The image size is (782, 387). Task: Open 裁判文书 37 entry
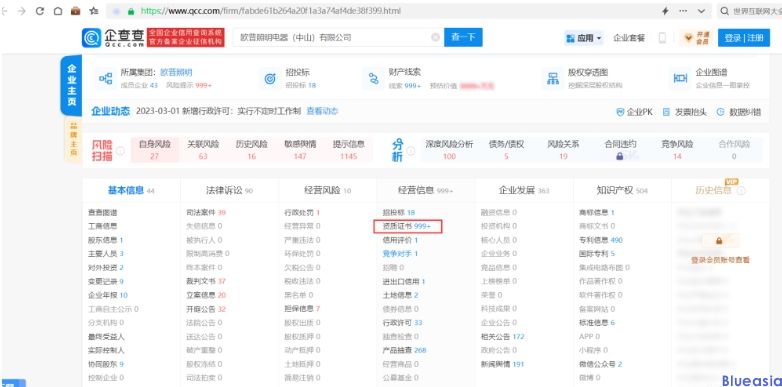[206, 281]
